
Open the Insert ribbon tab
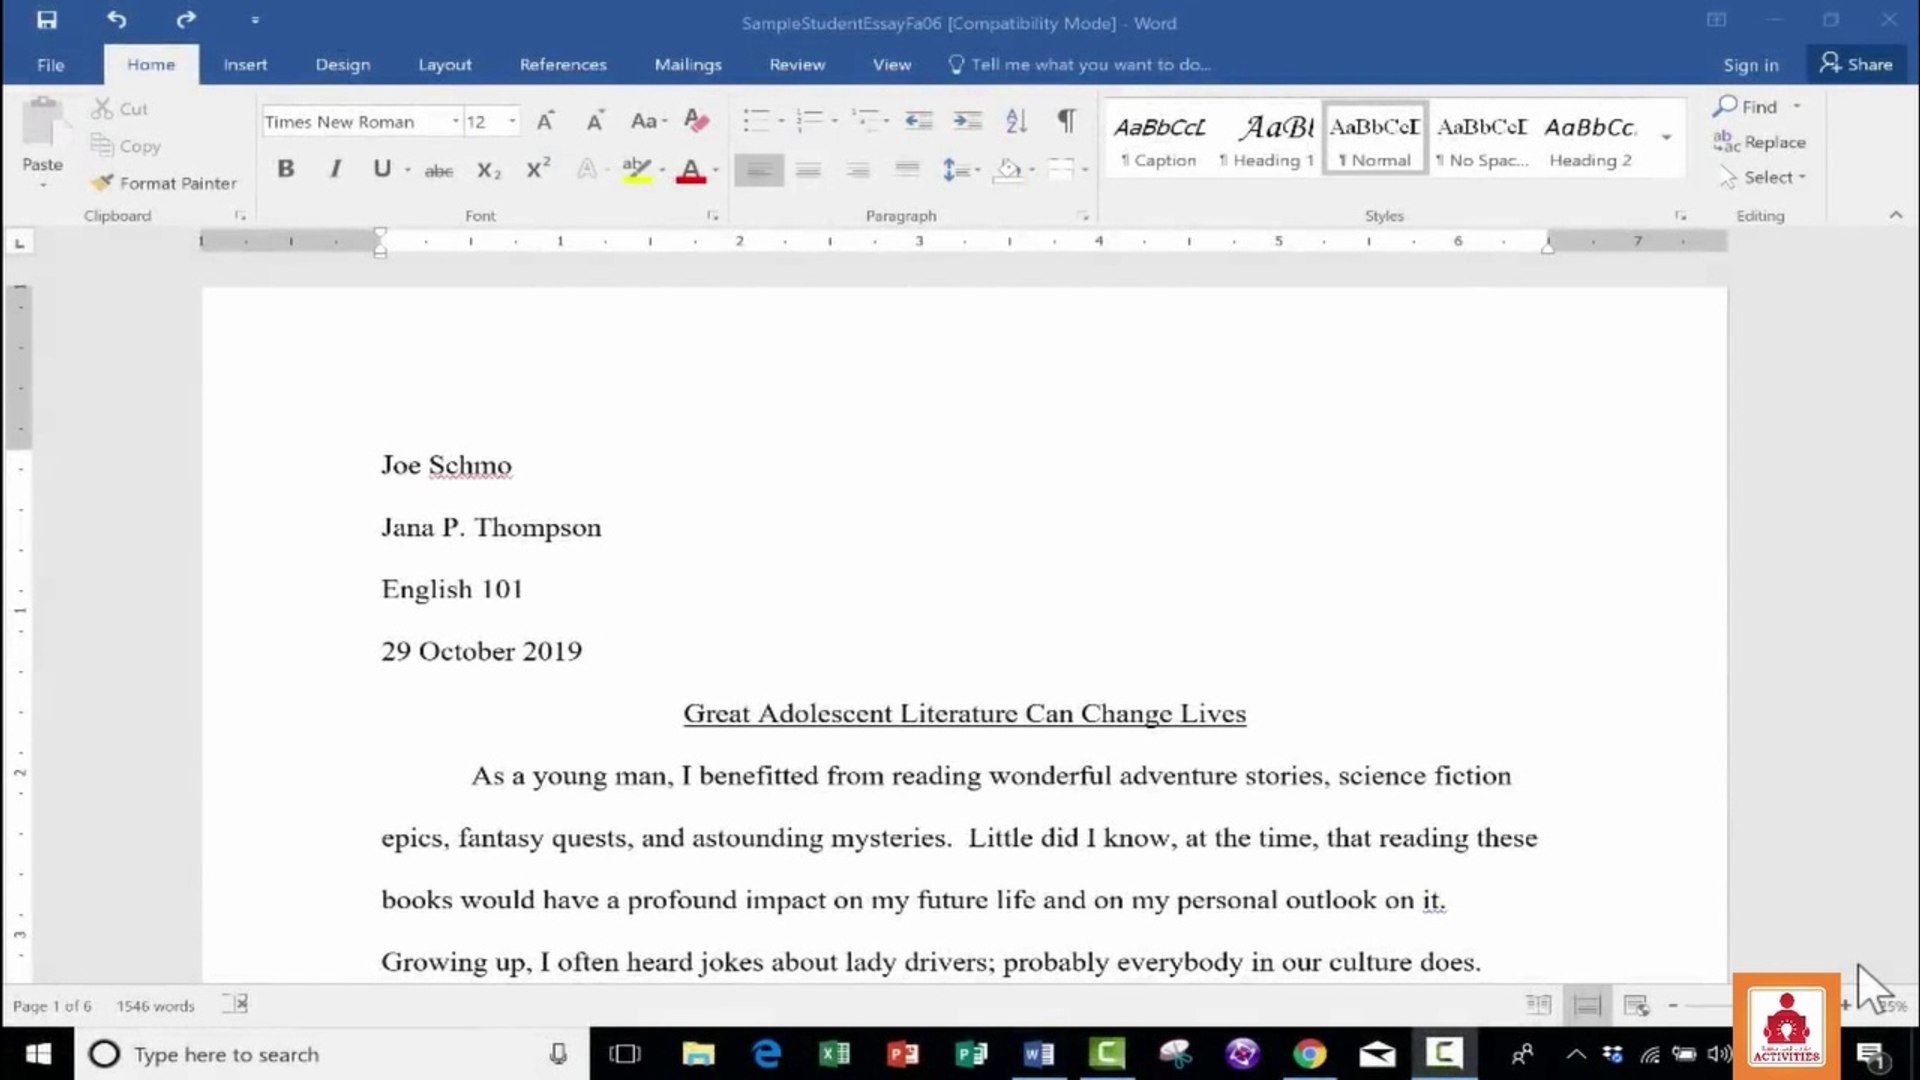point(245,64)
